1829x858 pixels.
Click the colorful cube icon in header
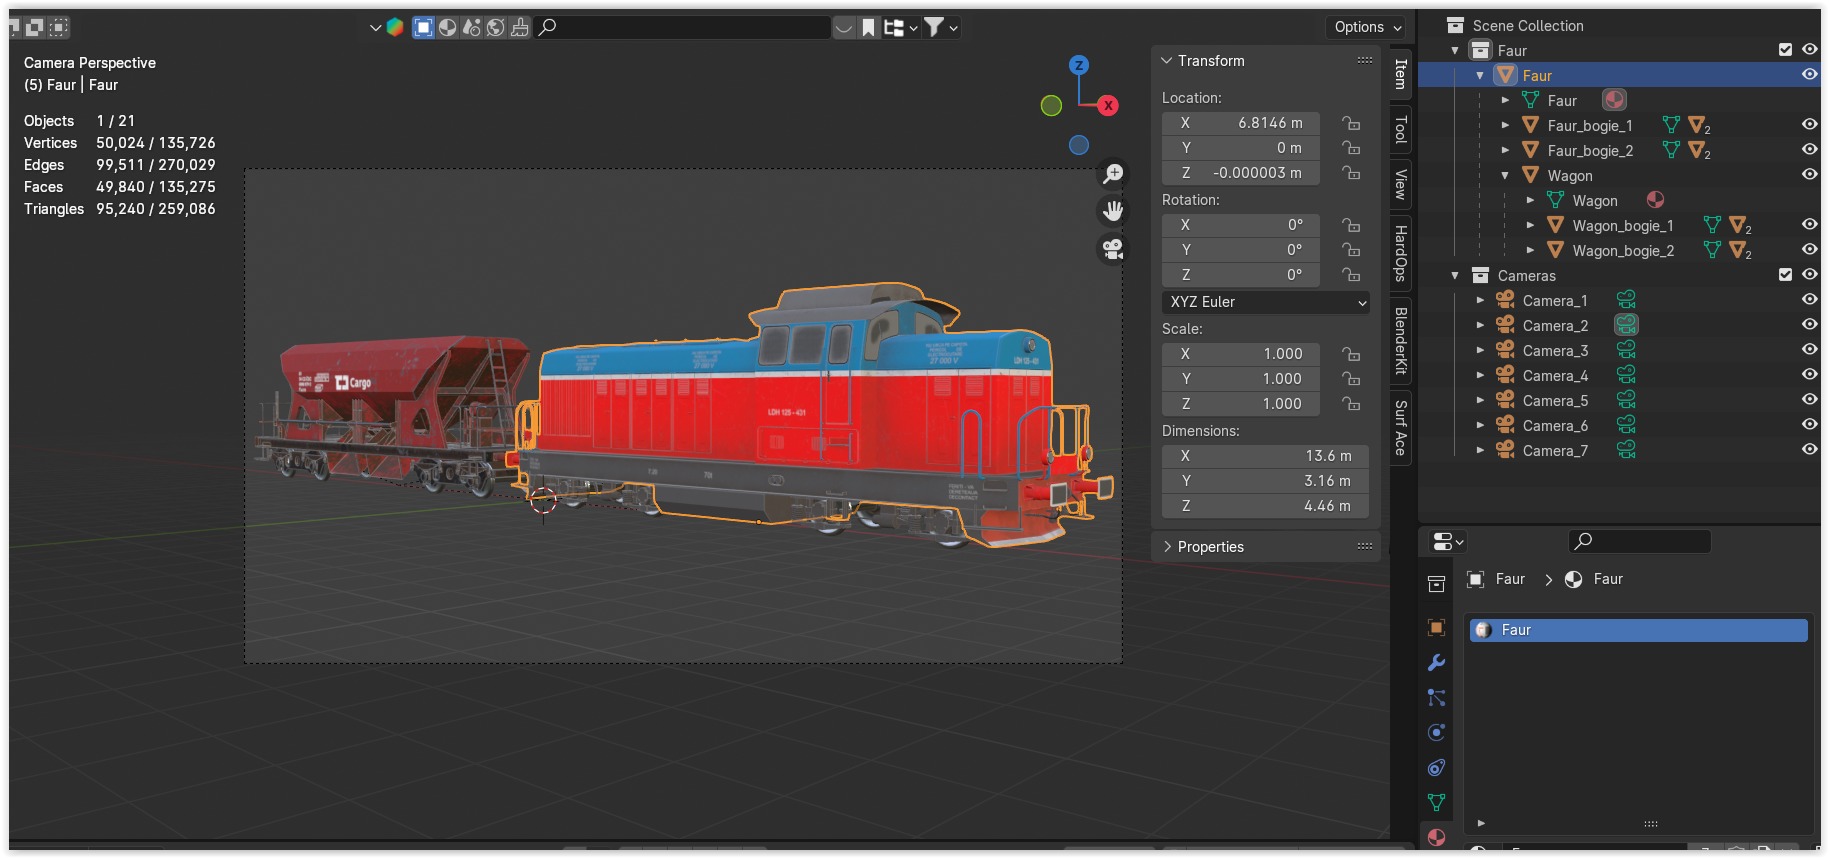pyautogui.click(x=395, y=27)
